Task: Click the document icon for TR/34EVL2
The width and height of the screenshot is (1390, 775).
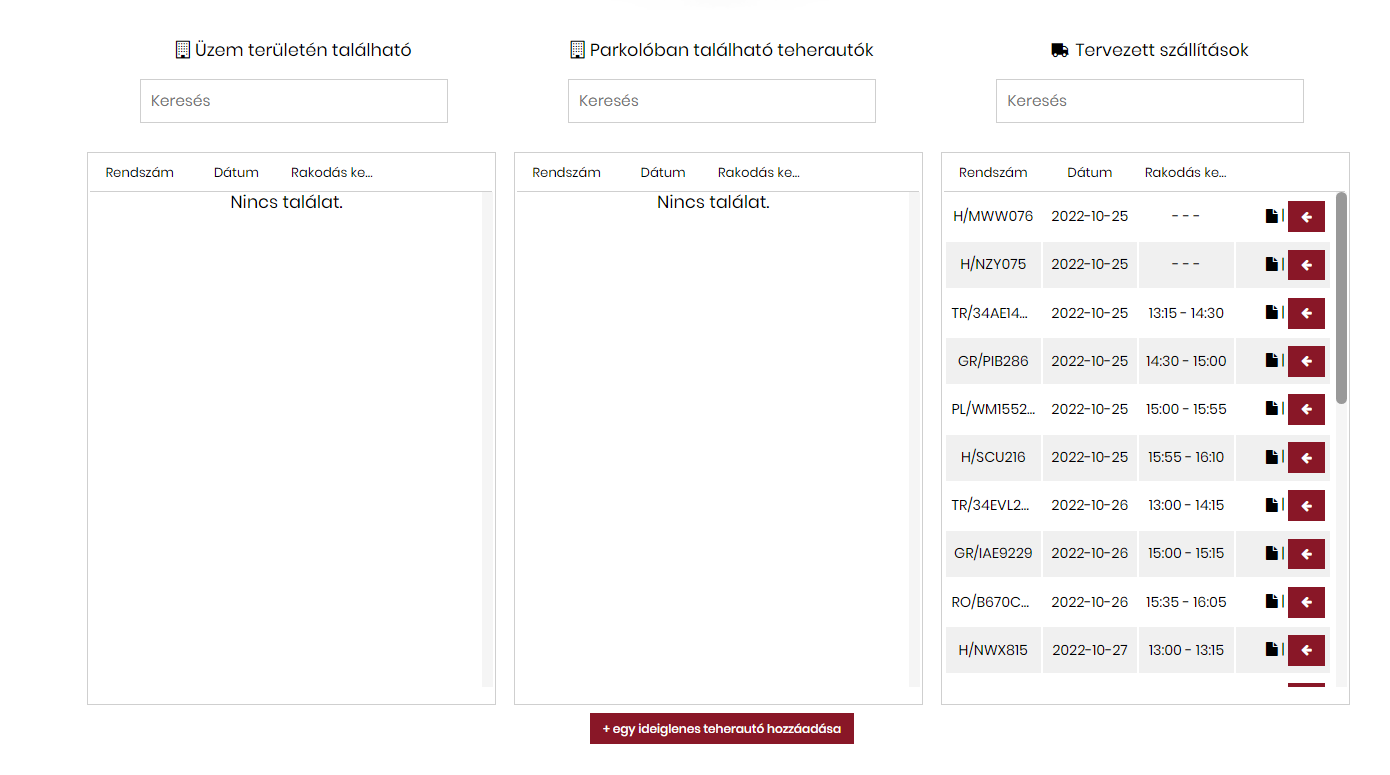Action: (x=1271, y=505)
